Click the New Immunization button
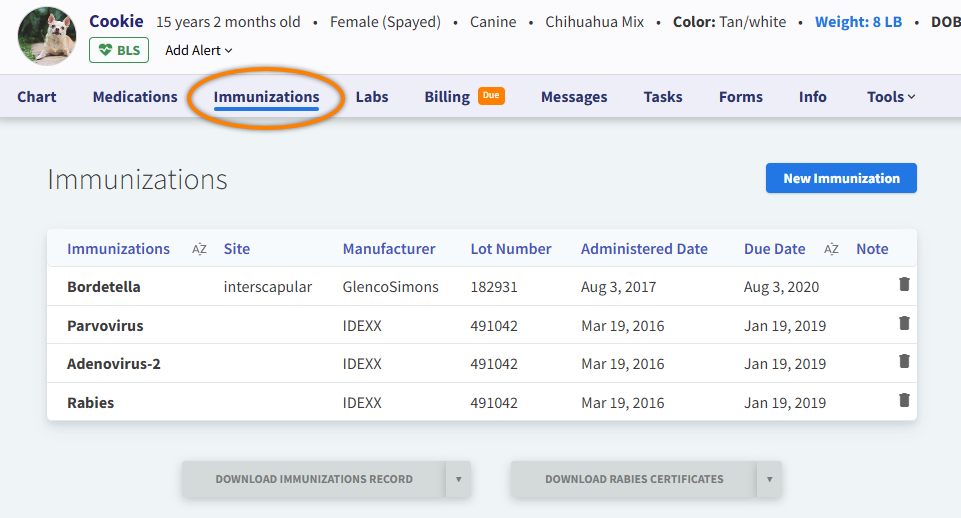This screenshot has width=961, height=518. [x=841, y=178]
